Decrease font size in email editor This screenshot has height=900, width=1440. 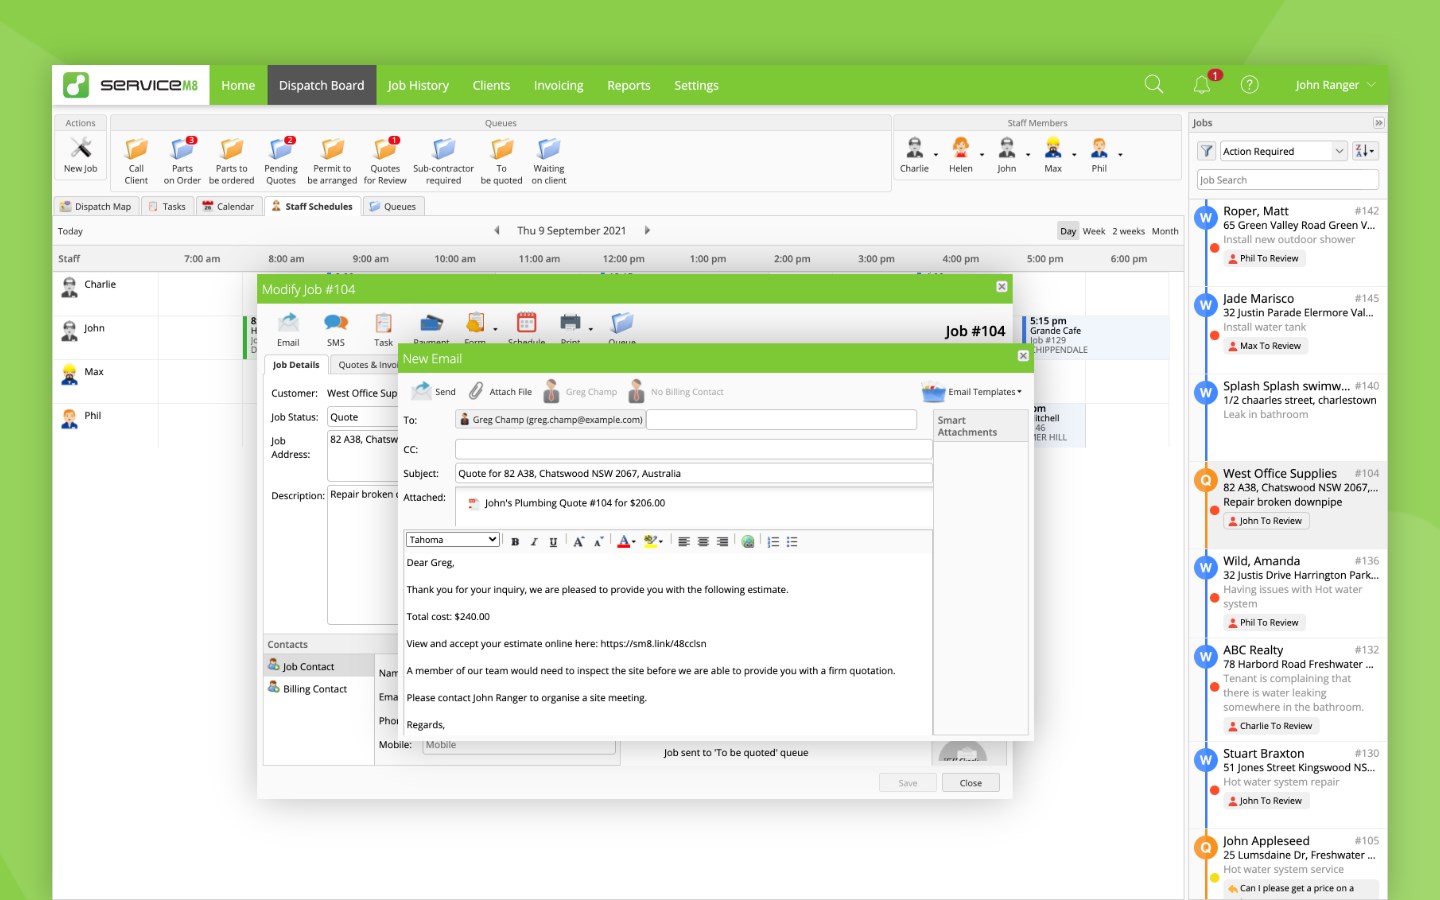pyautogui.click(x=598, y=542)
